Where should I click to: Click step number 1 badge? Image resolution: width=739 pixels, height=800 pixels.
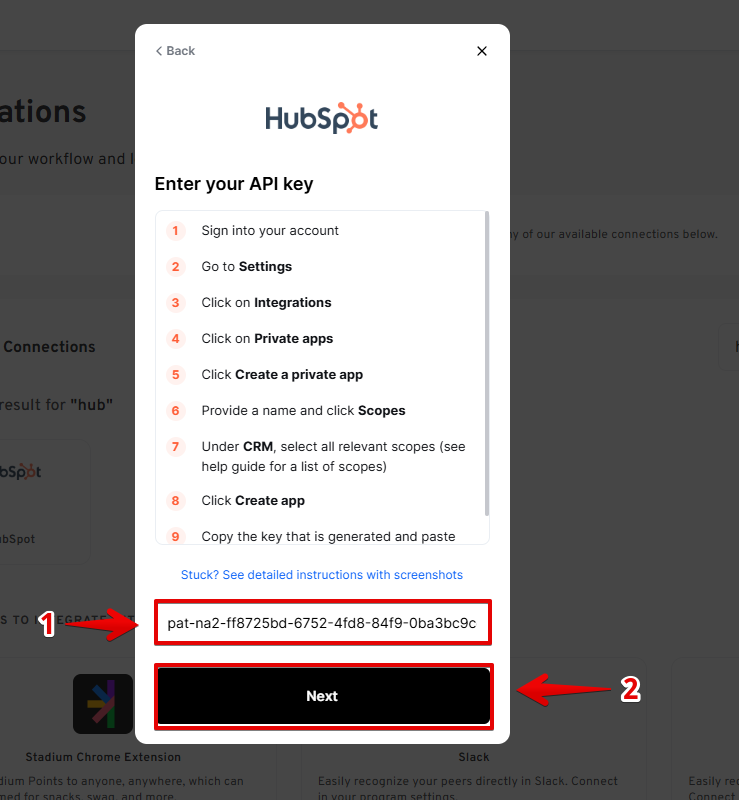point(176,231)
